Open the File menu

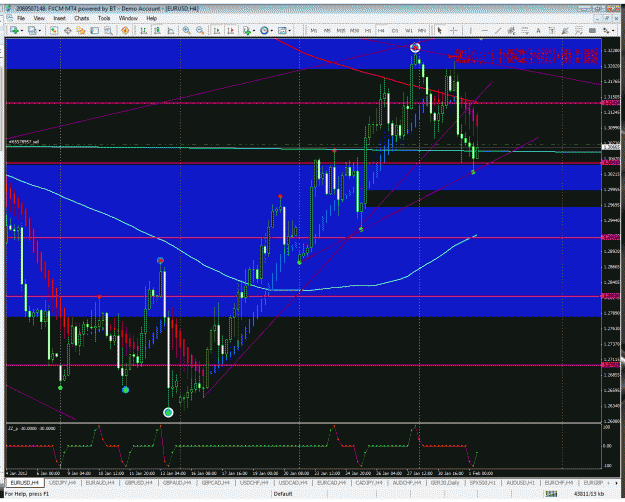(21, 18)
